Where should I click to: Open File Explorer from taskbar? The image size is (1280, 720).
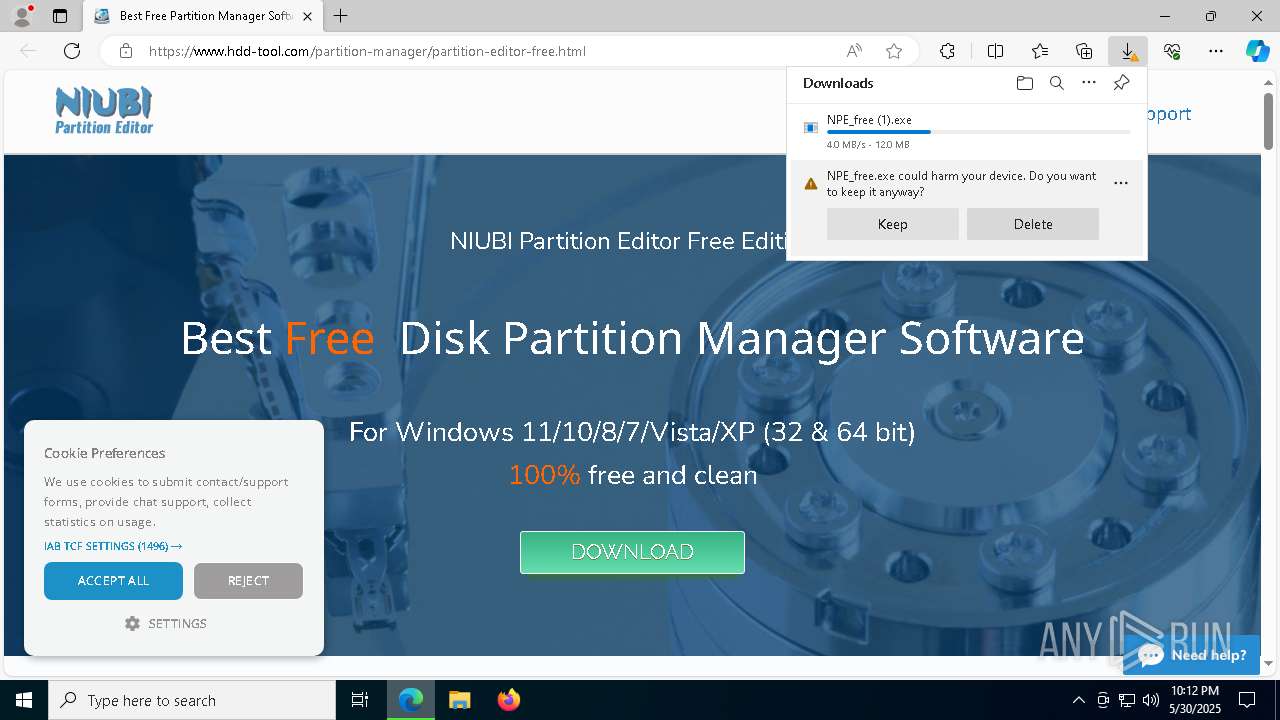[x=459, y=700]
